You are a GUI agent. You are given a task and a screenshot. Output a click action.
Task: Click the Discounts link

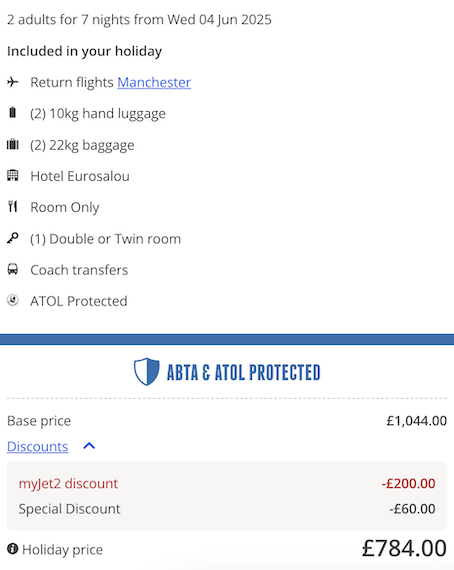[x=37, y=446]
